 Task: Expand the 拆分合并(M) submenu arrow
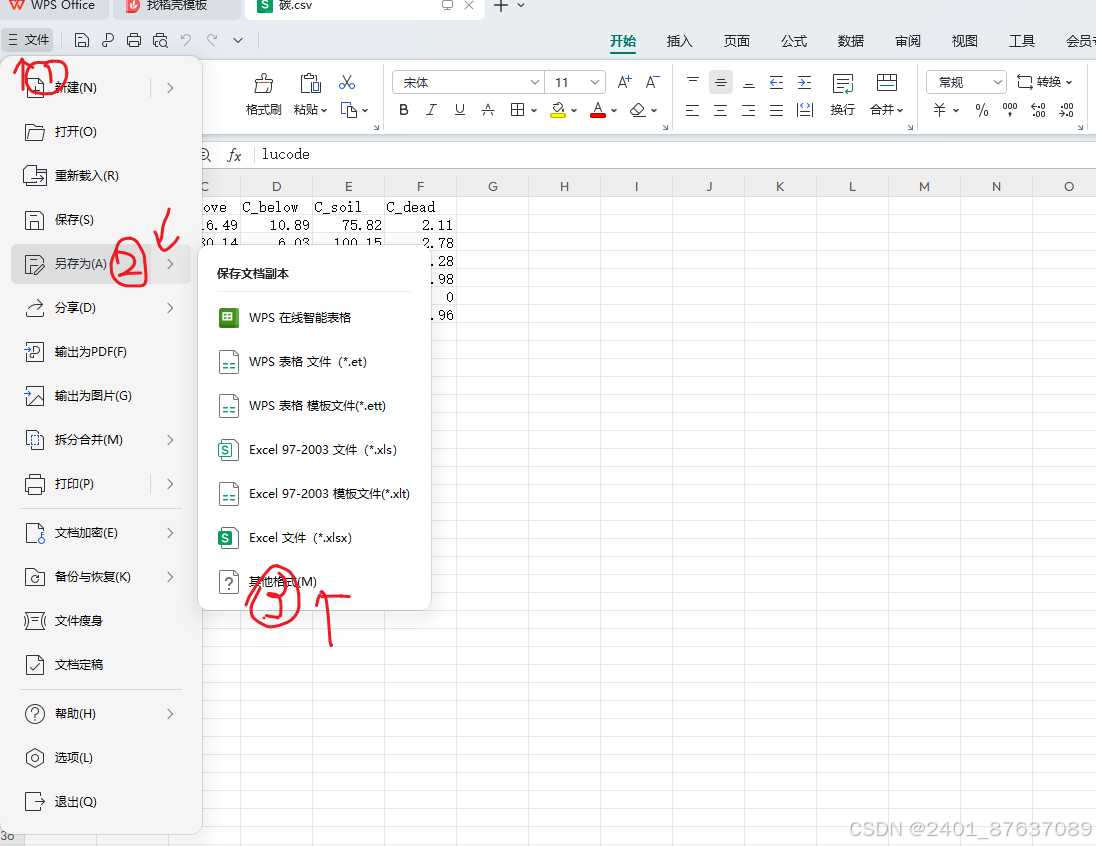(x=170, y=440)
